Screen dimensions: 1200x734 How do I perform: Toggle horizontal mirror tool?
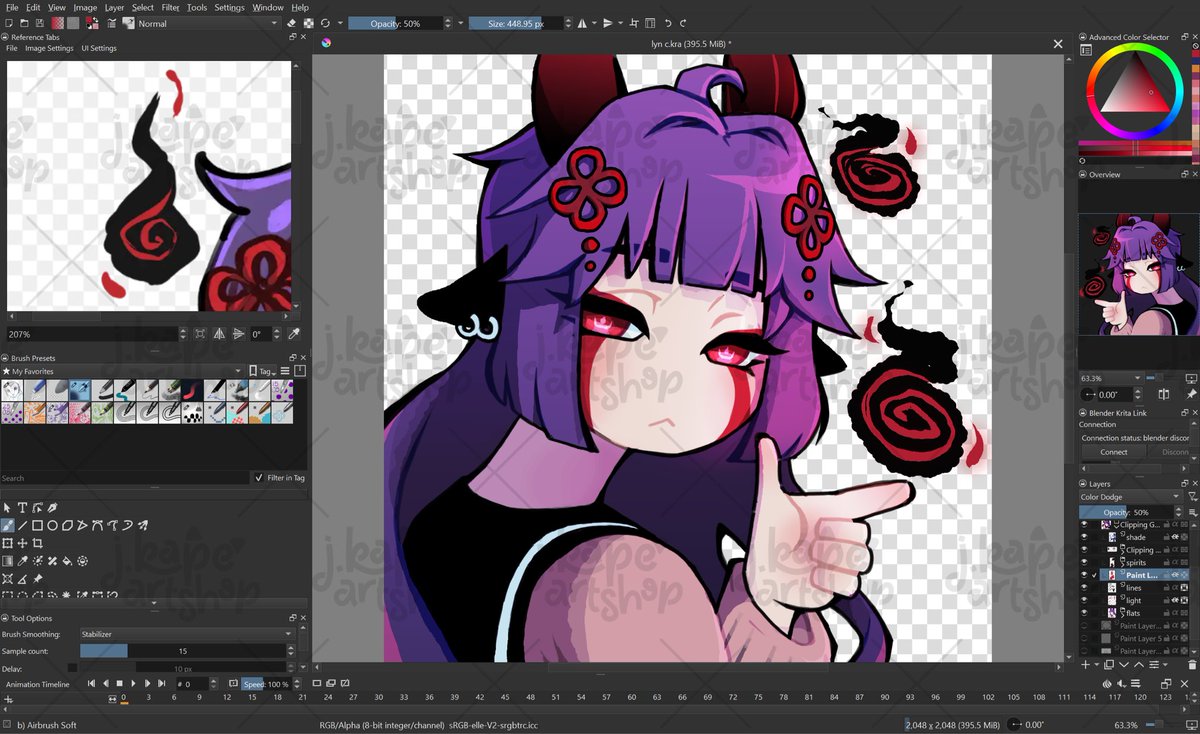point(582,23)
